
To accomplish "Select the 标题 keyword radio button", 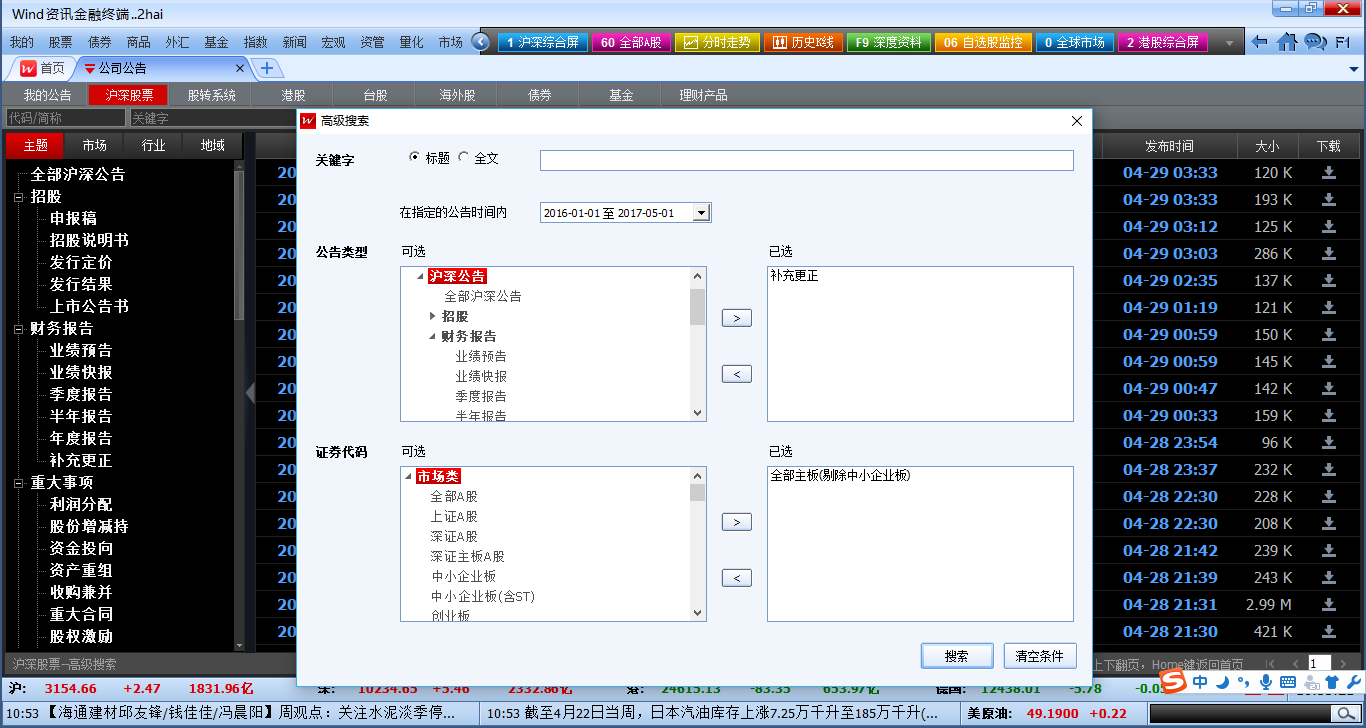I will pyautogui.click(x=415, y=158).
